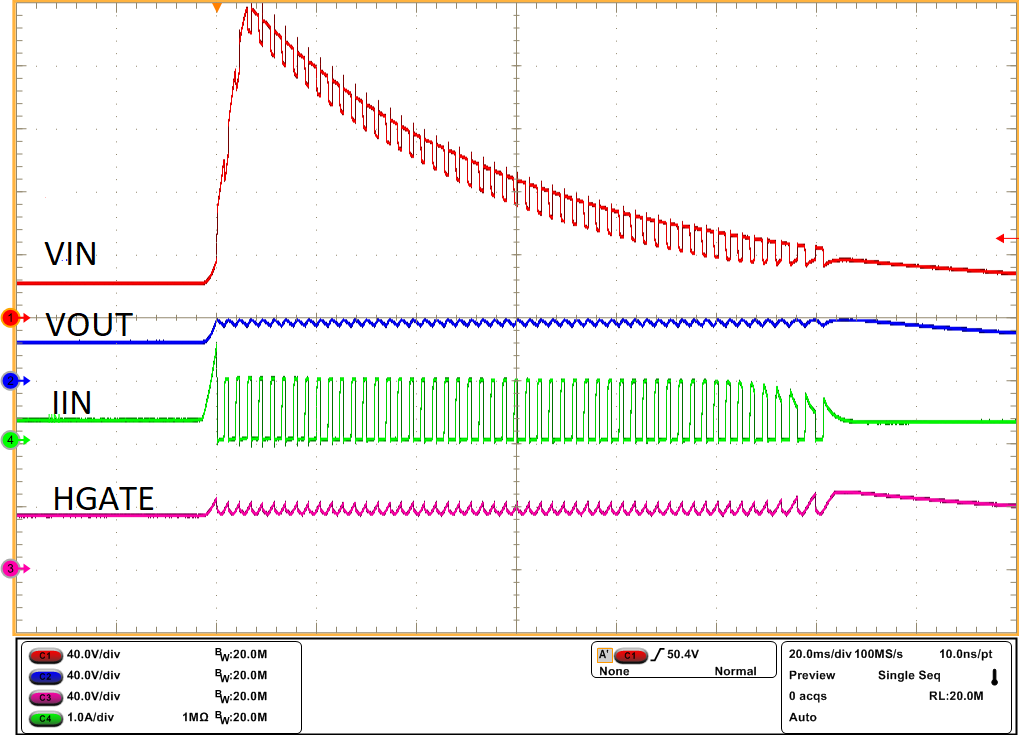The height and width of the screenshot is (736, 1024).
Task: Open the C3 channel settings badge
Action: (x=45, y=697)
